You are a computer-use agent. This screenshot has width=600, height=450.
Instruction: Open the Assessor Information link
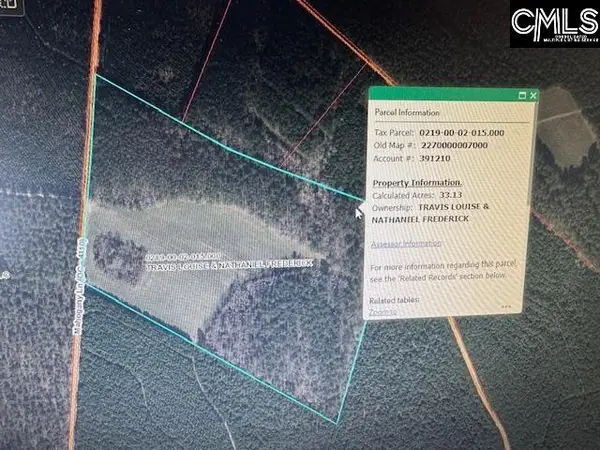tap(405, 243)
